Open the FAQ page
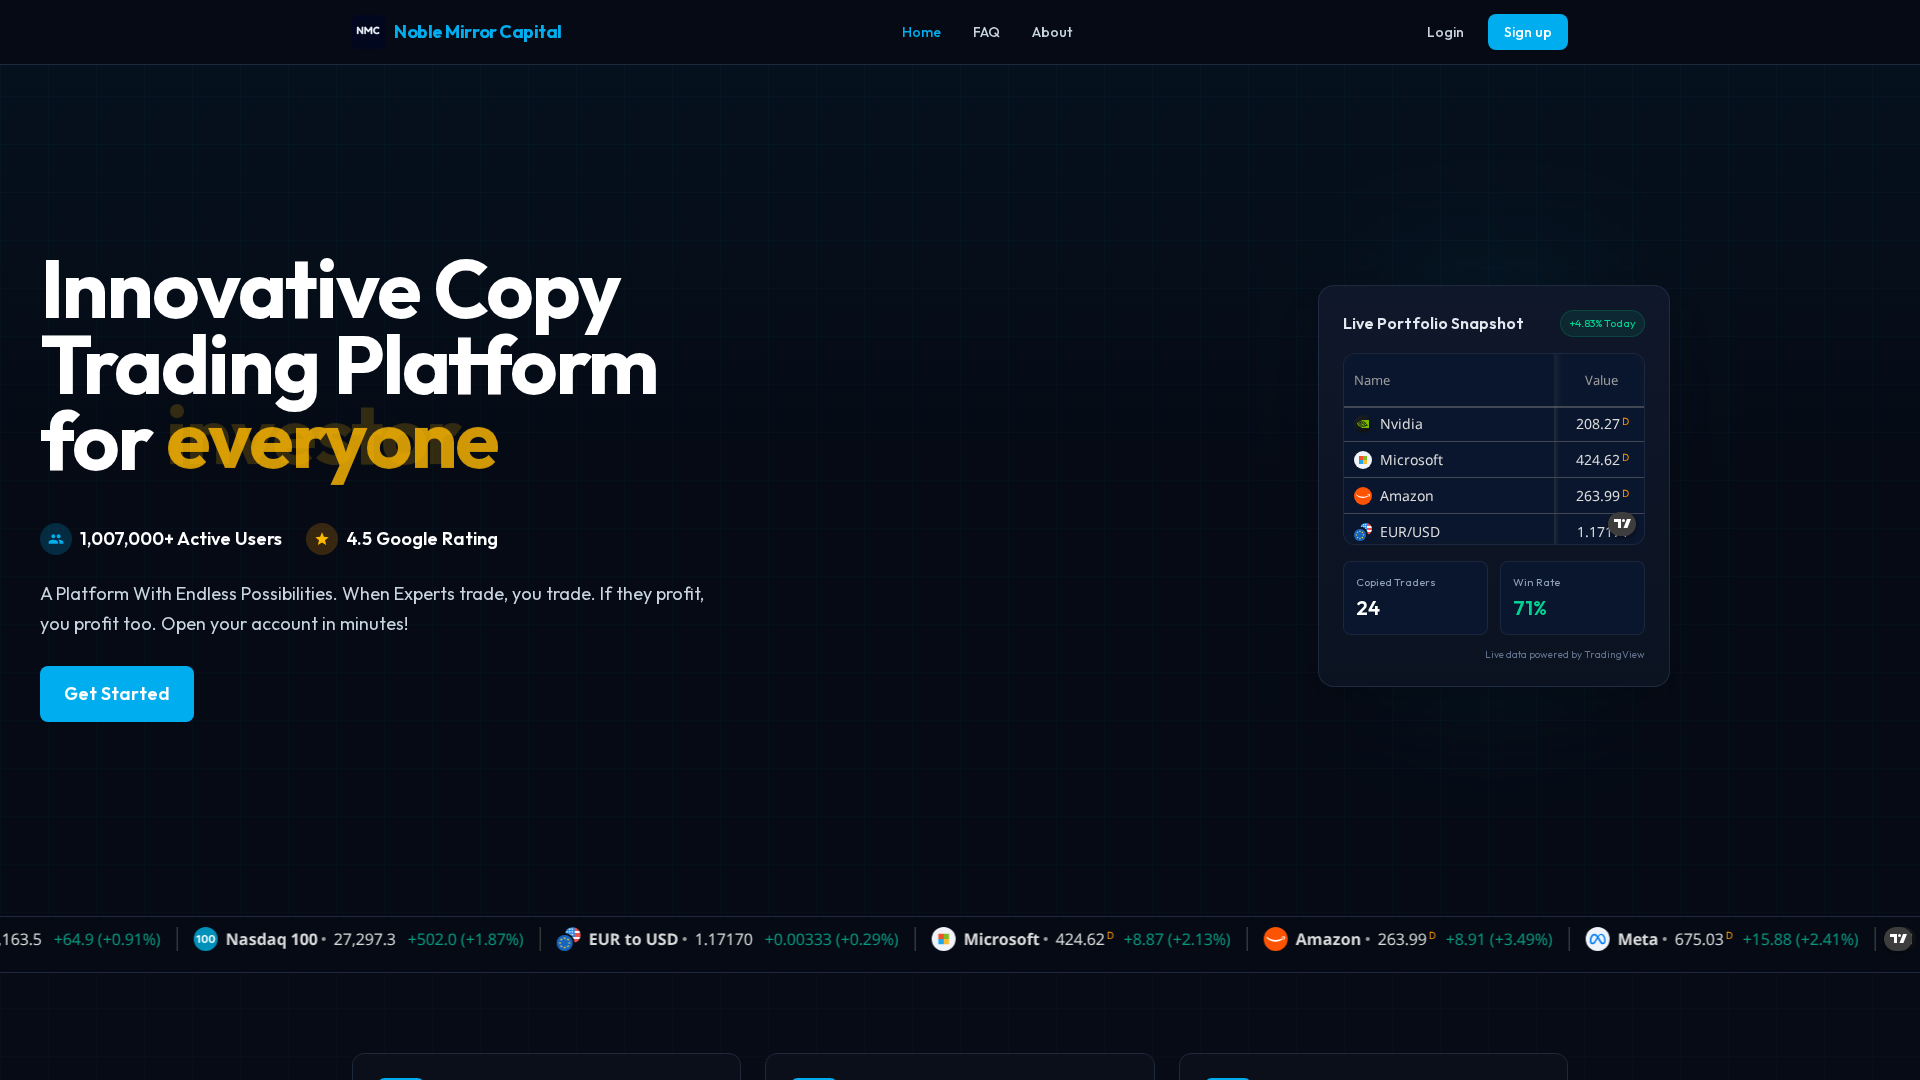Screen dimensions: 1920x1080 [986, 32]
